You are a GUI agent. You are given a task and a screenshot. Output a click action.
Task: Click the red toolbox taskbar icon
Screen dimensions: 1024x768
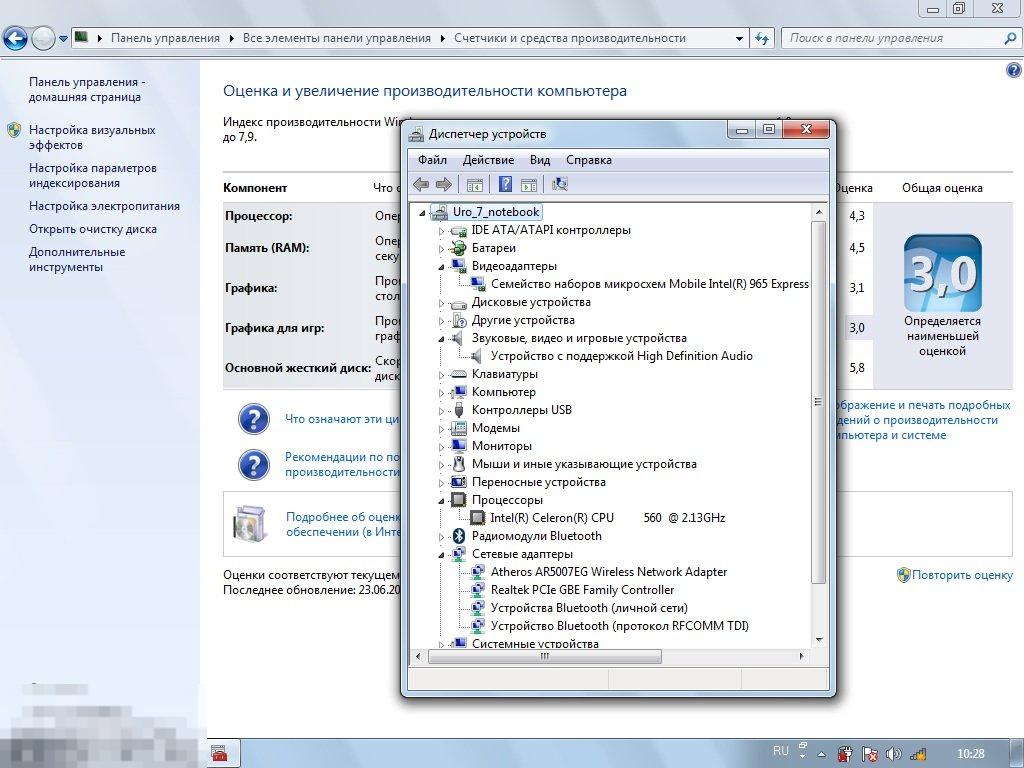coord(219,754)
